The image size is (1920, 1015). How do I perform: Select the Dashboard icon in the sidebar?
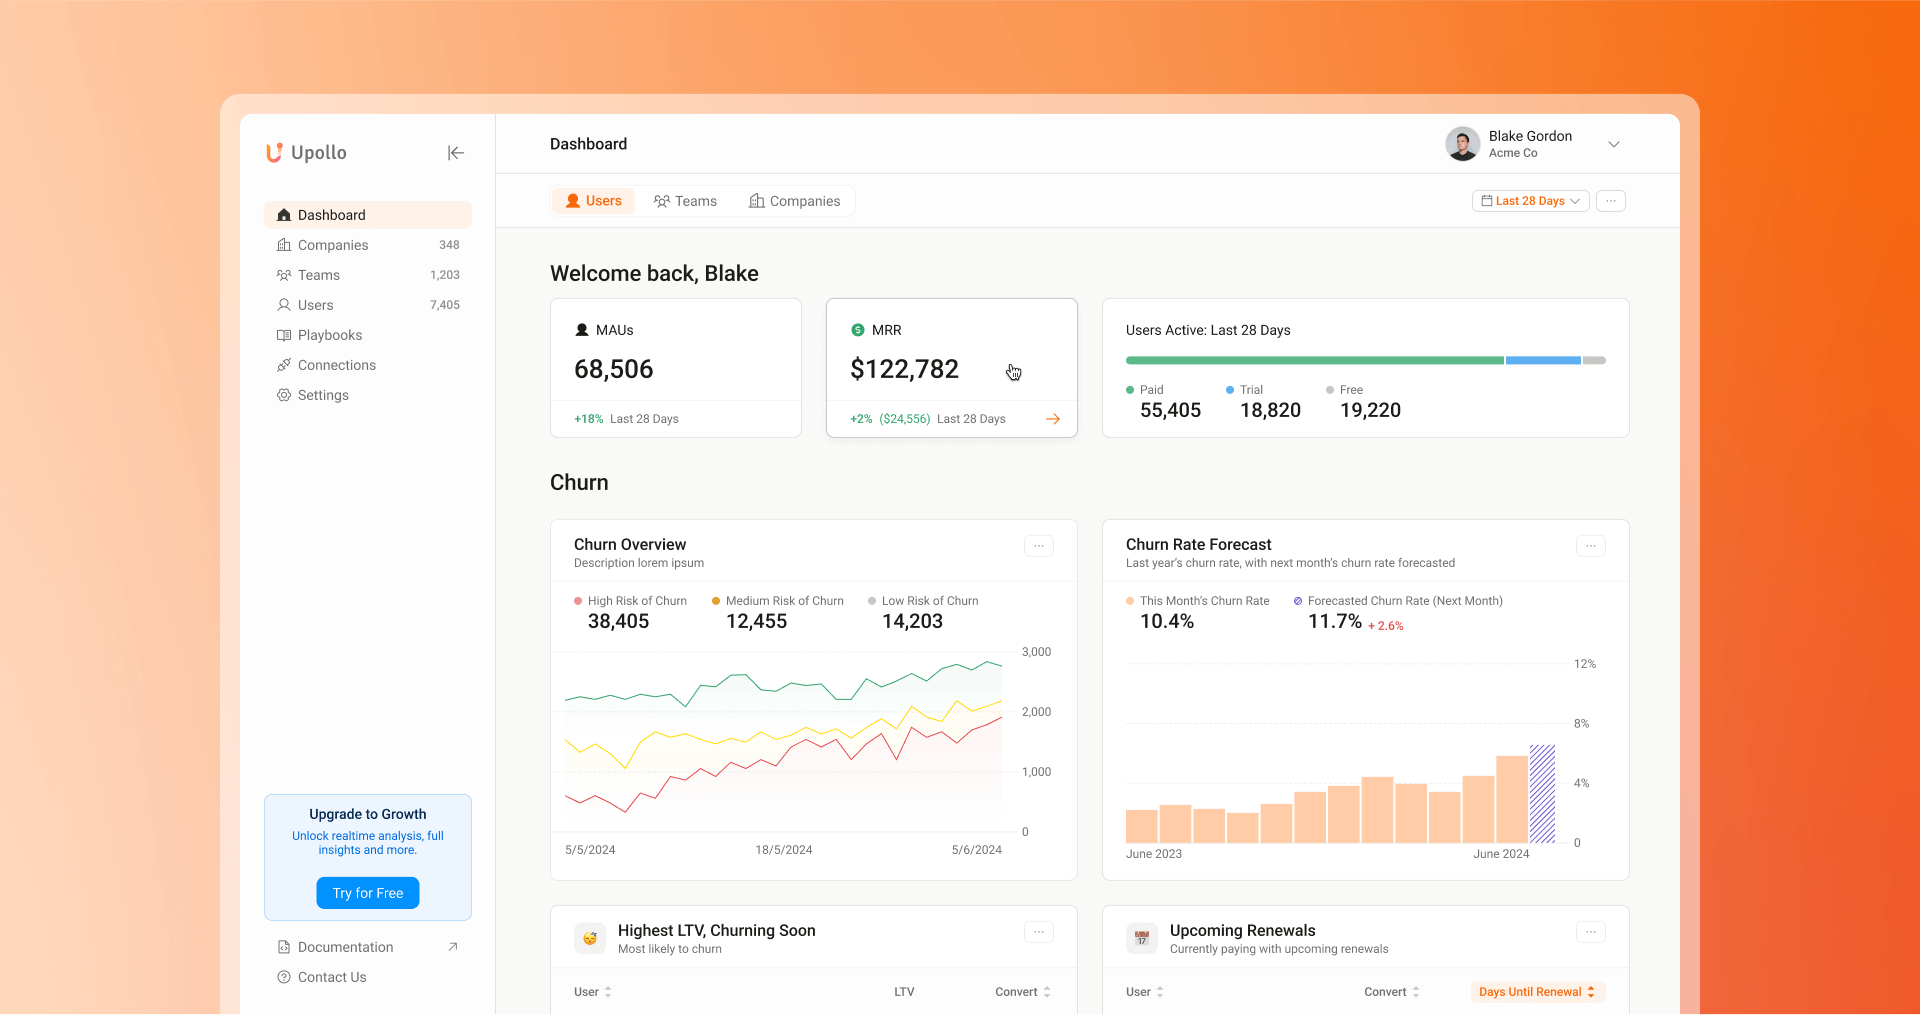pyautogui.click(x=284, y=214)
